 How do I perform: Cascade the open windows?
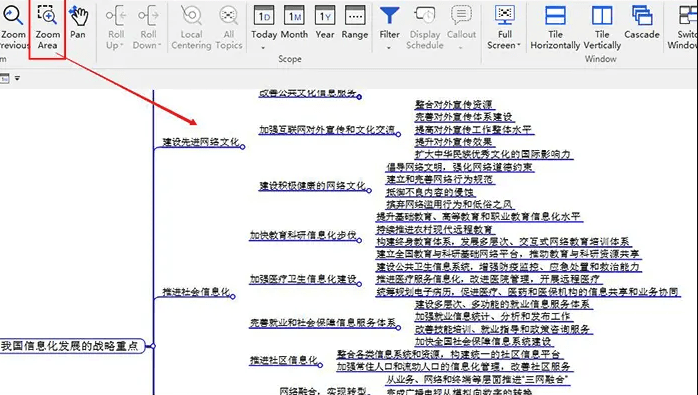pos(642,22)
